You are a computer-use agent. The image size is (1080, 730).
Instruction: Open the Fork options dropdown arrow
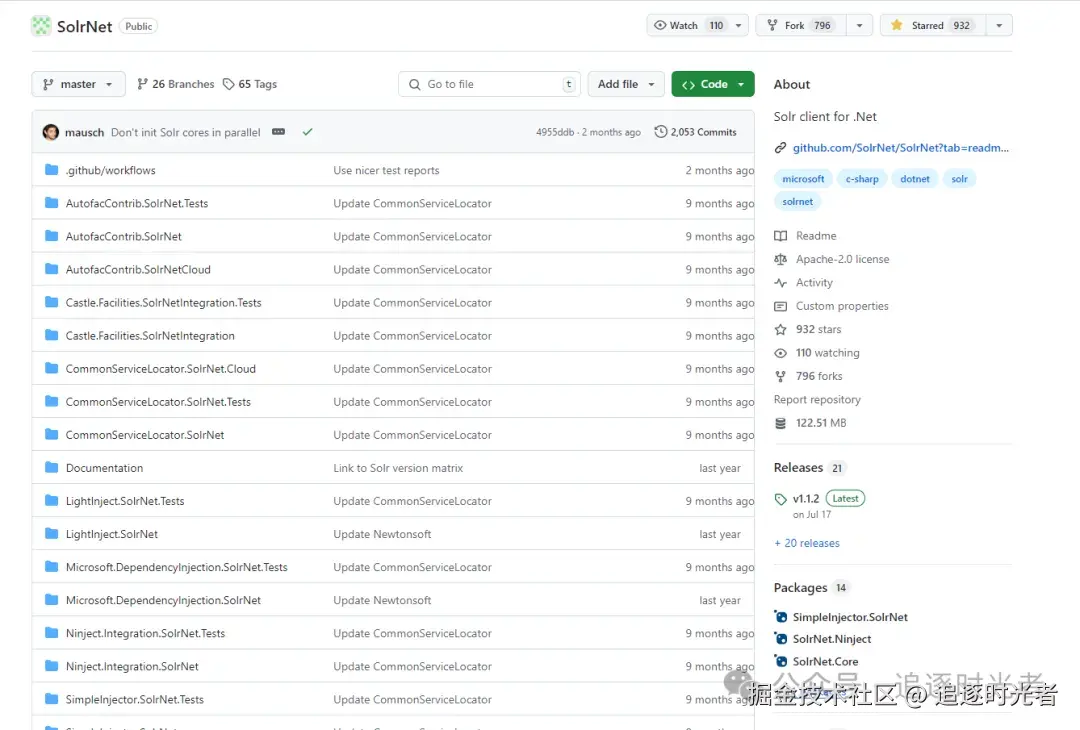click(x=860, y=25)
